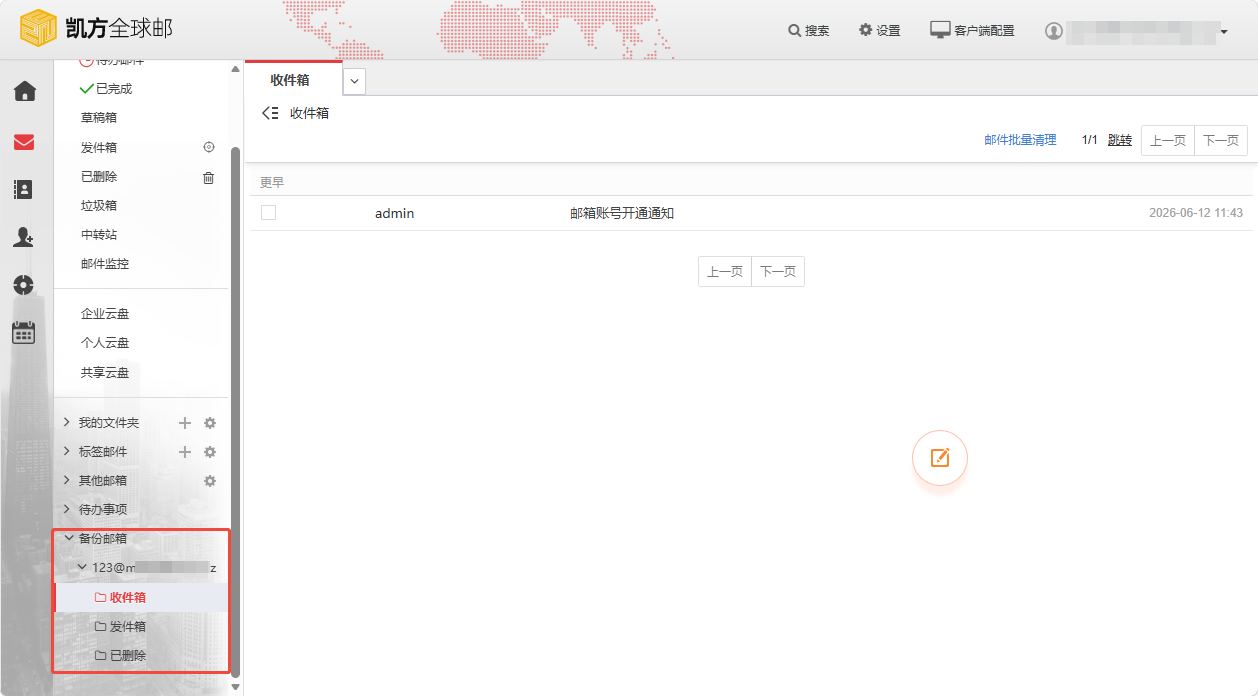1258x696 pixels.
Task: Click the 凯方全球邮 logo
Action: [97, 28]
